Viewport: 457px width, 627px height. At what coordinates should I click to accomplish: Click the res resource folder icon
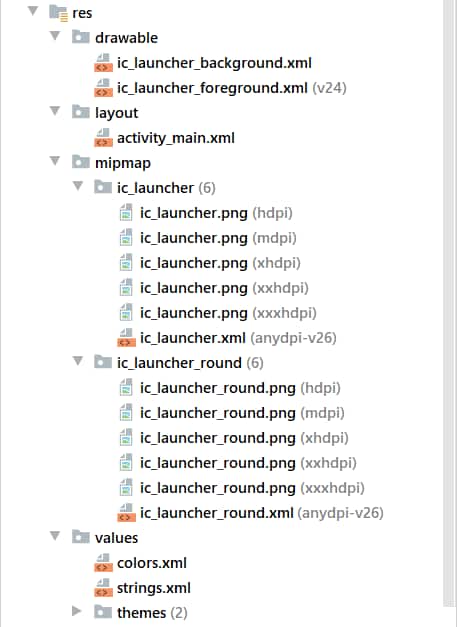[x=59, y=13]
